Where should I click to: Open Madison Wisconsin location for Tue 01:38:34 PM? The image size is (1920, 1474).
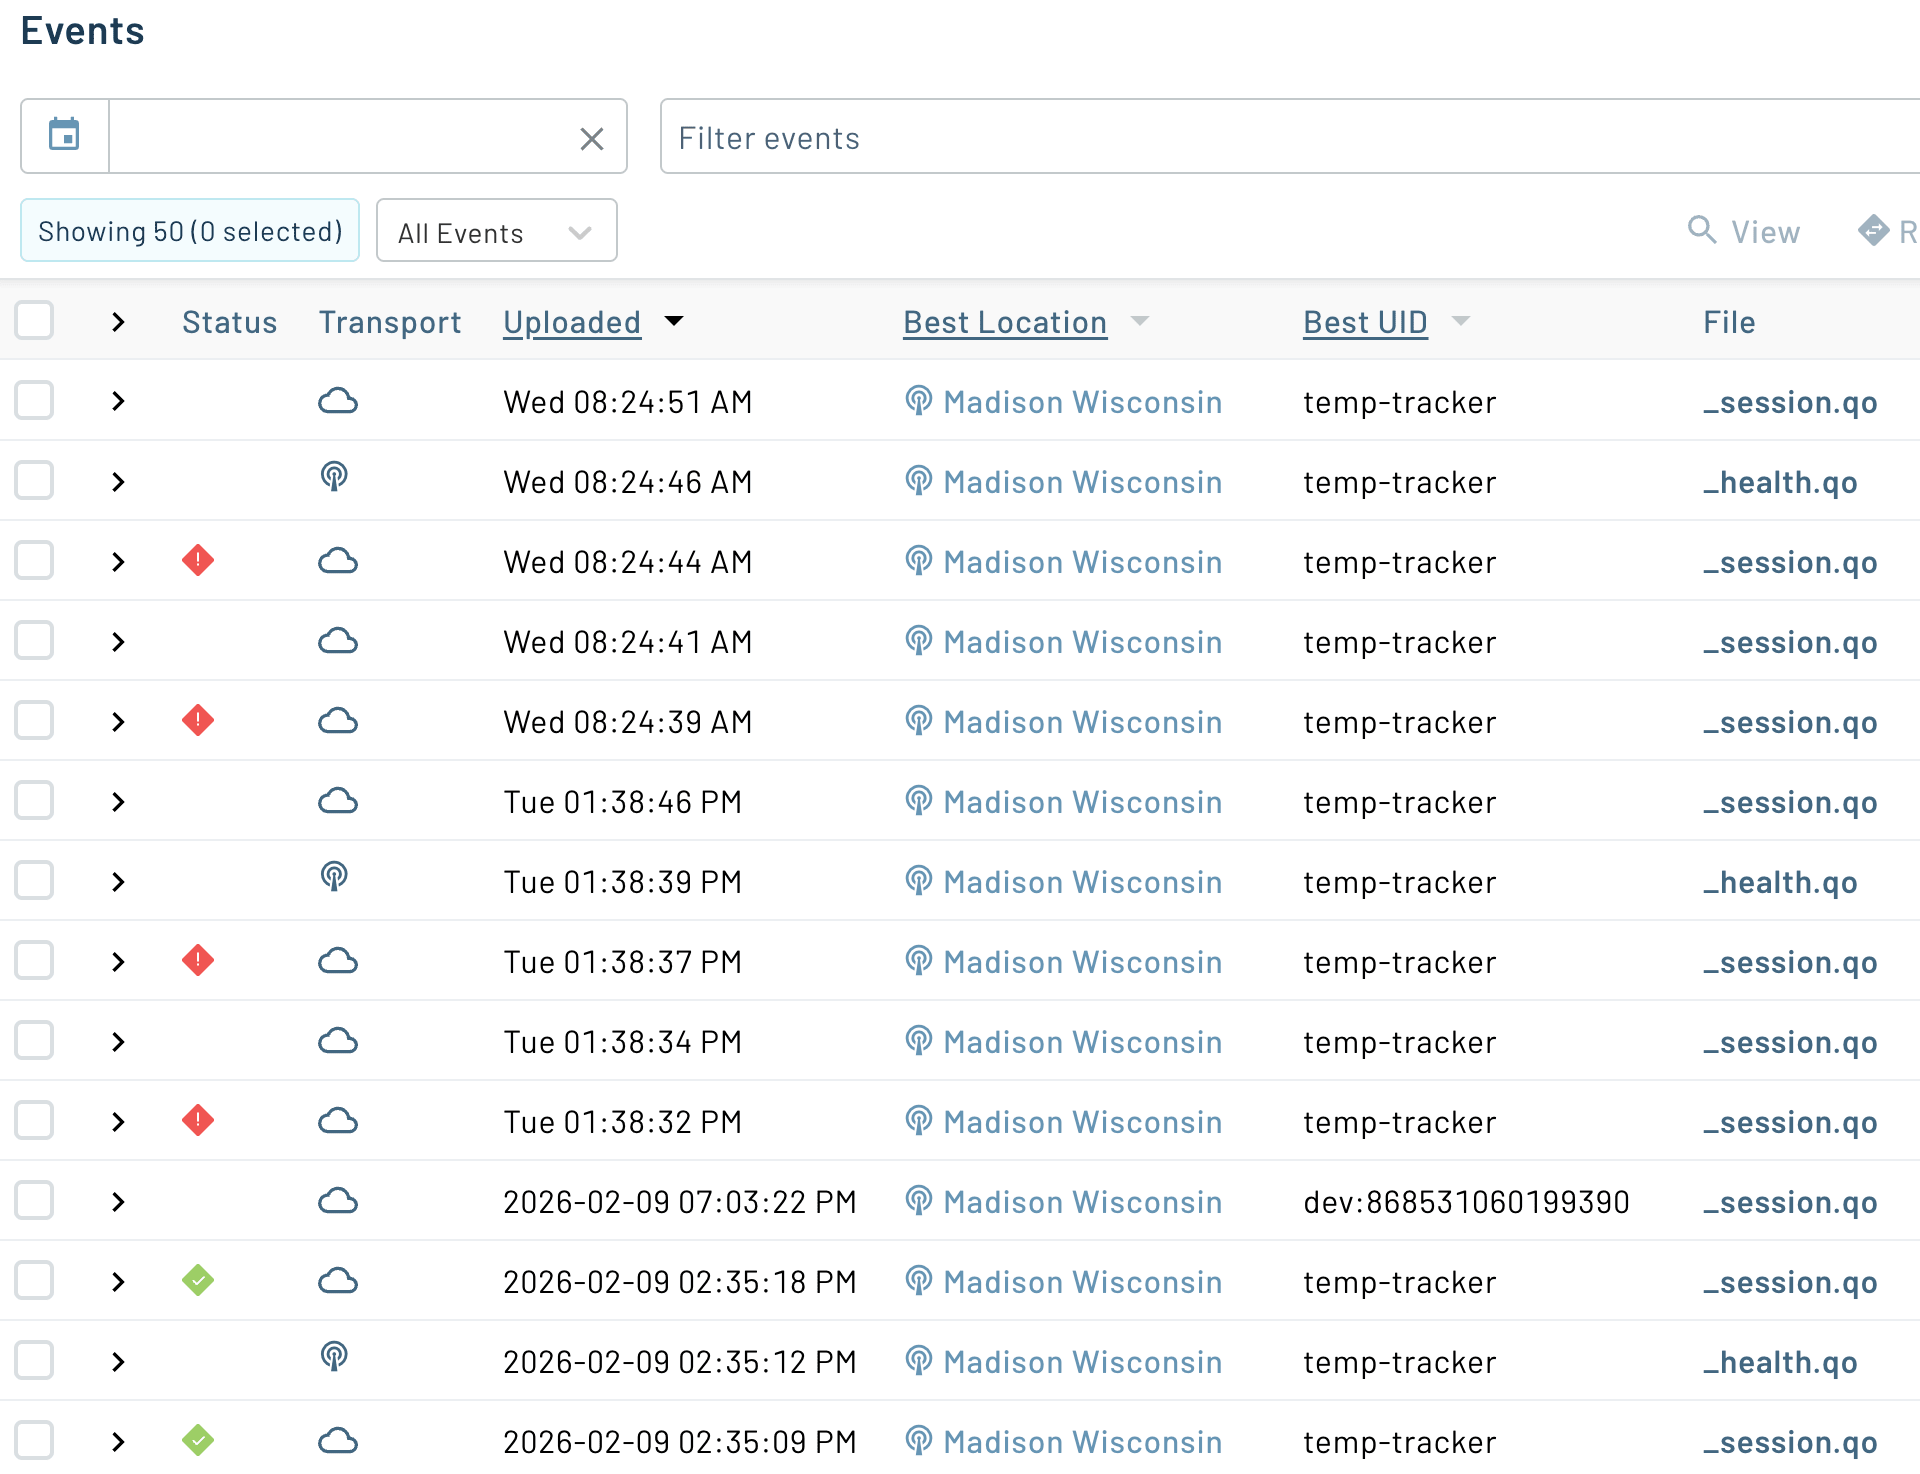[1082, 1042]
